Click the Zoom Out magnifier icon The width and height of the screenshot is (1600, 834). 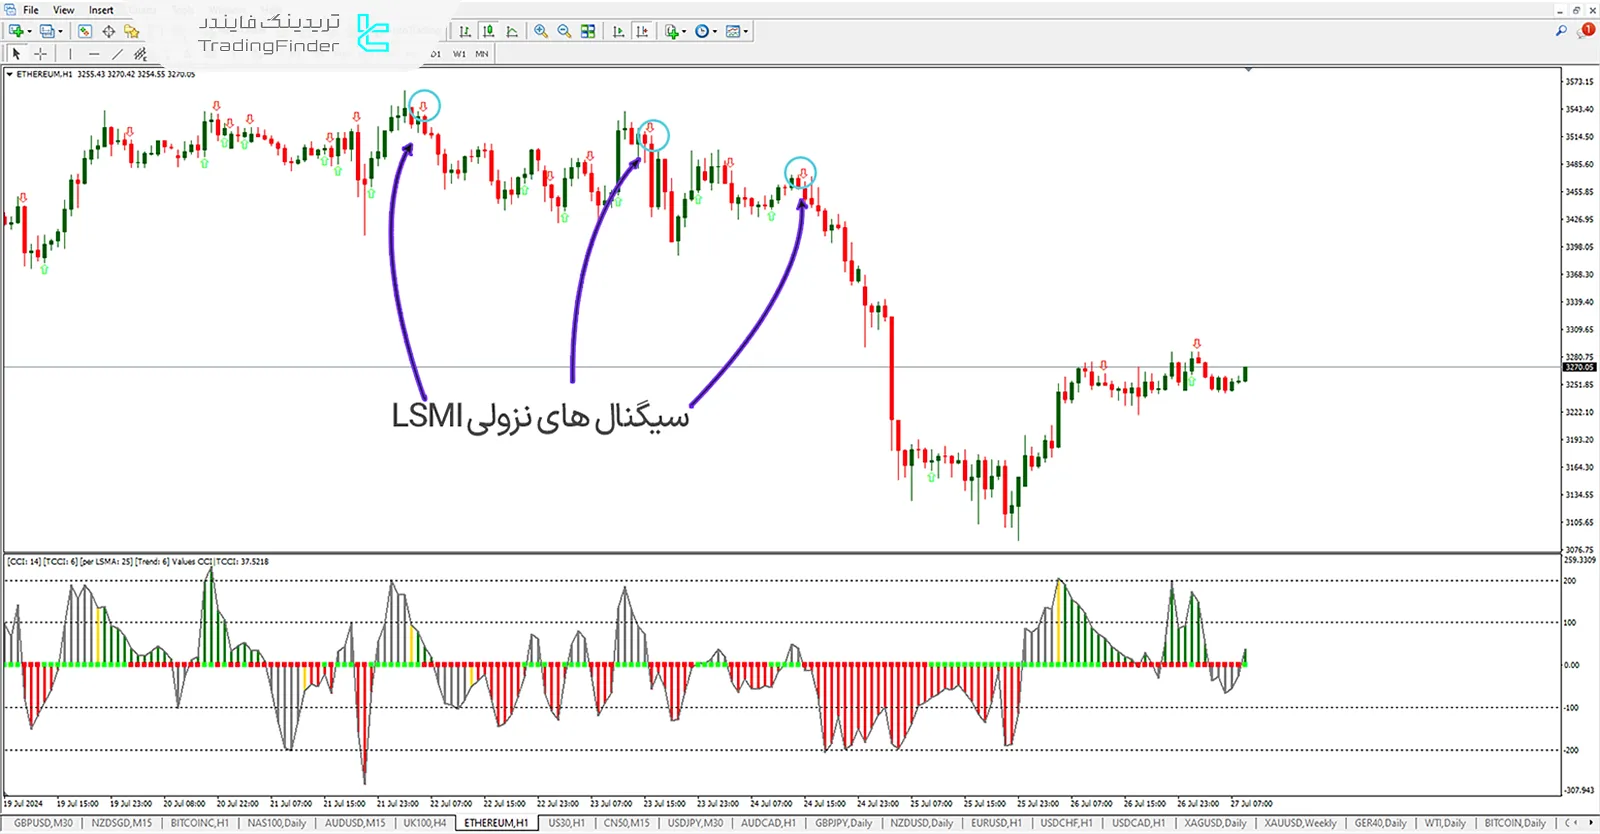564,31
